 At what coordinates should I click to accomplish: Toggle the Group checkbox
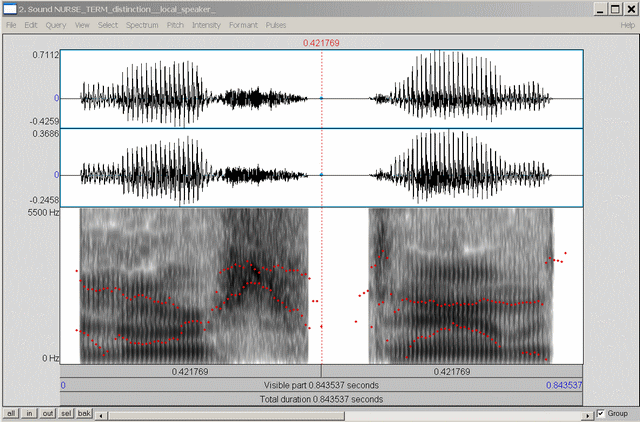point(600,413)
